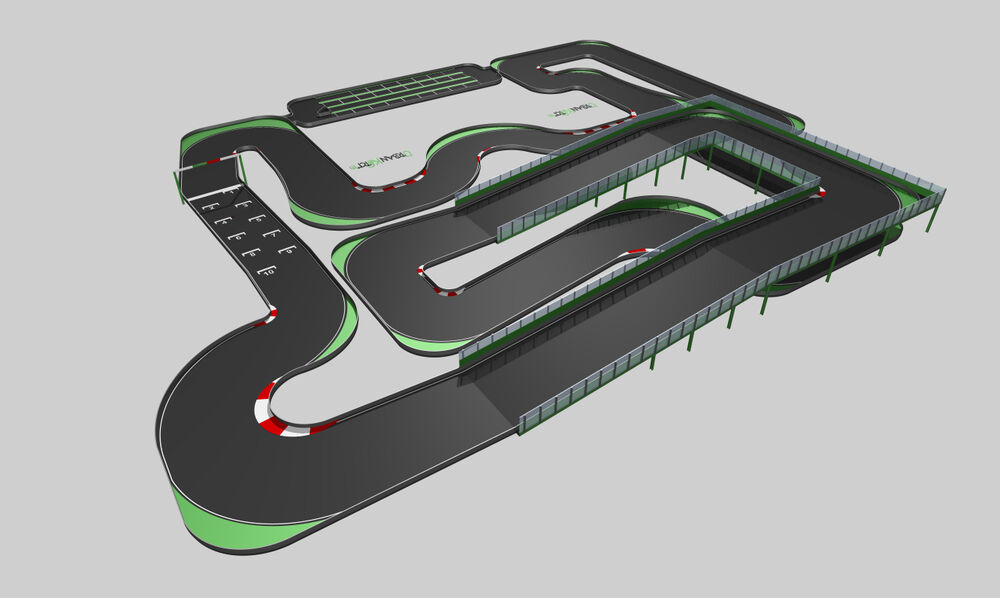The image size is (1000, 598).
Task: Select grid position number 1 marking
Action: point(230,191)
